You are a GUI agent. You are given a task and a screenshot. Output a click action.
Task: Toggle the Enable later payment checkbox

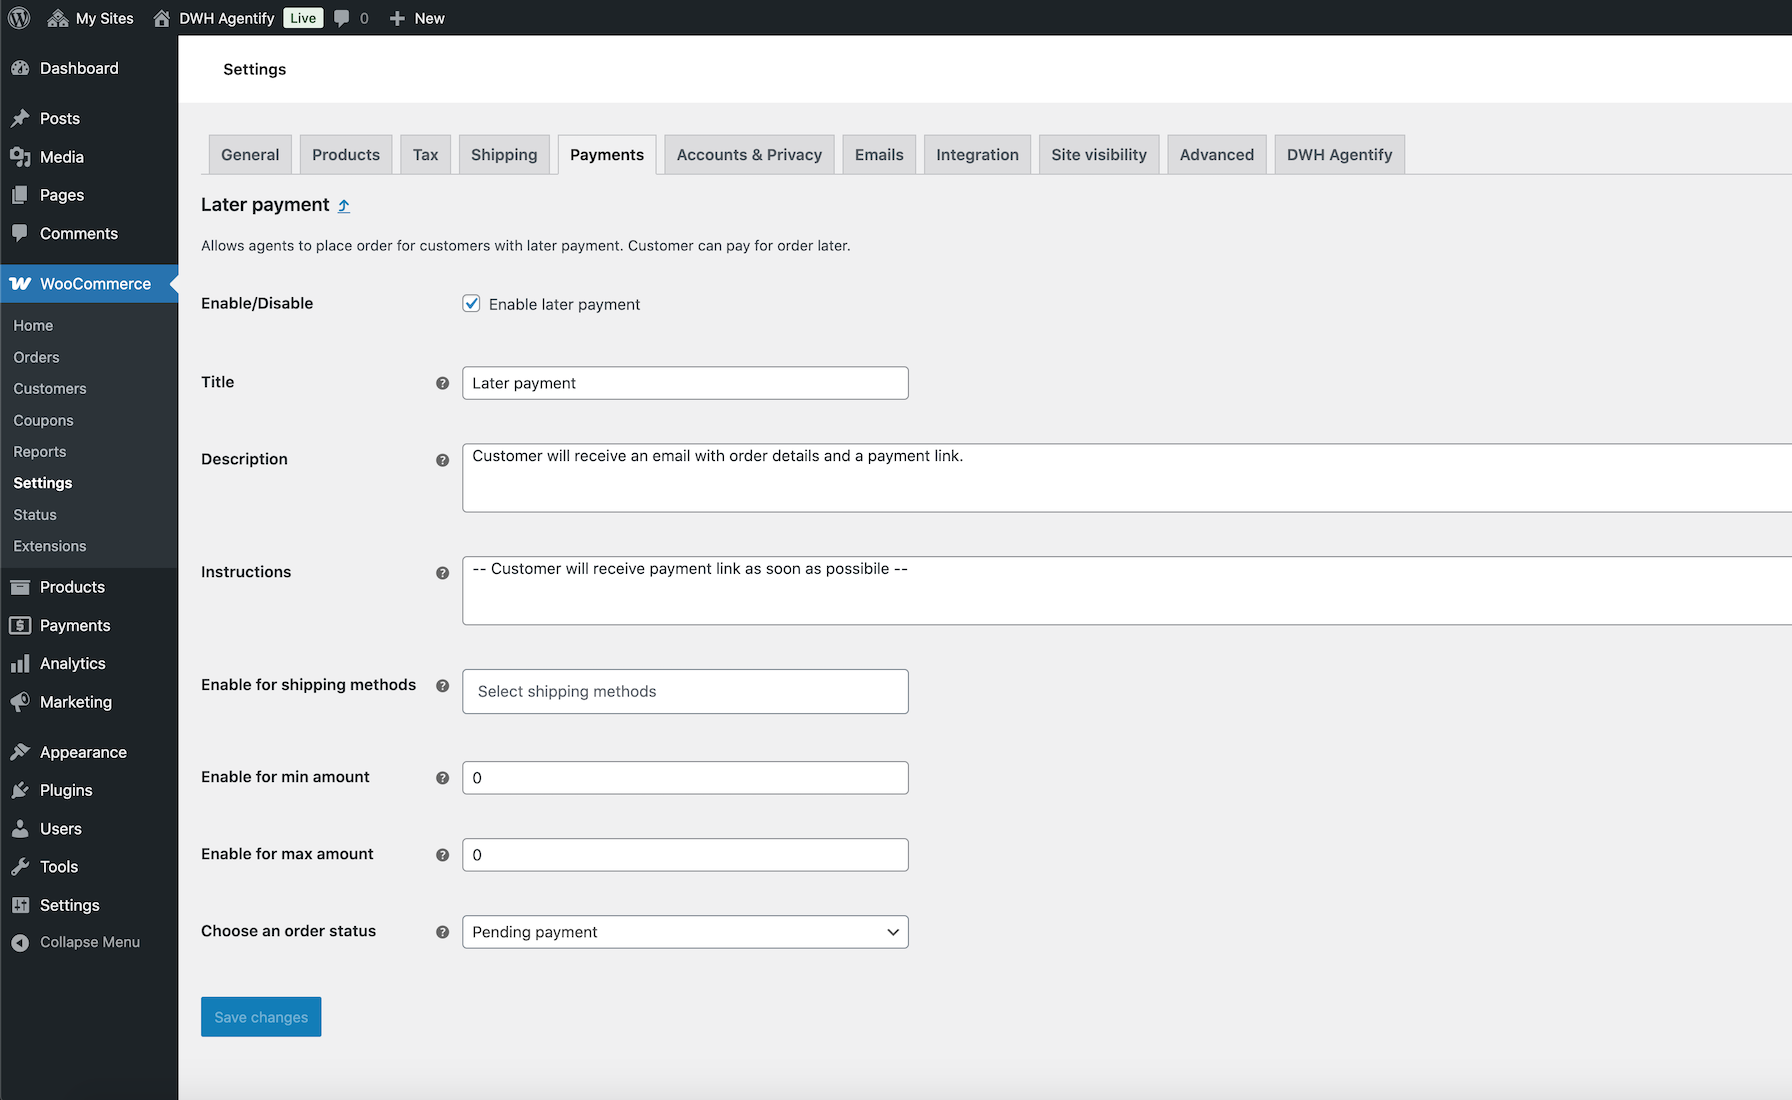pos(471,303)
